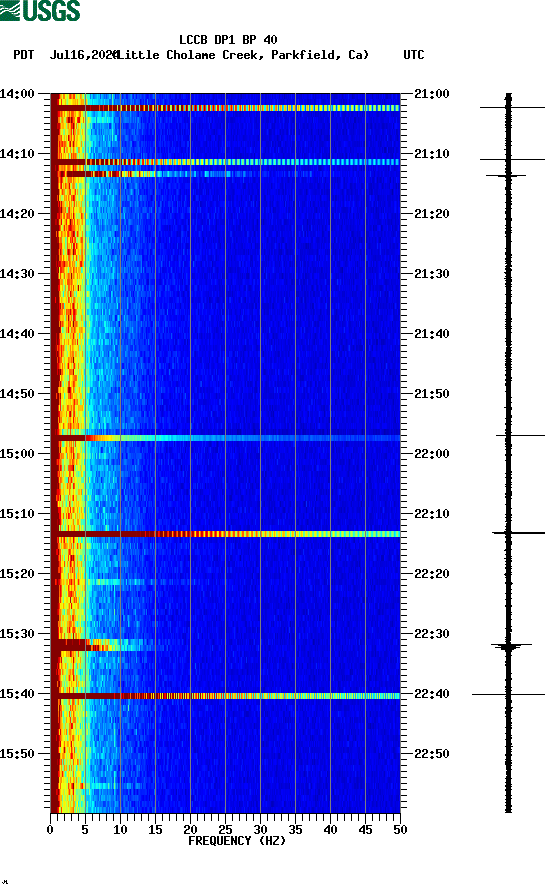Click the "25" frequency axis label
Viewport: 552px width, 893px height.
click(x=225, y=830)
